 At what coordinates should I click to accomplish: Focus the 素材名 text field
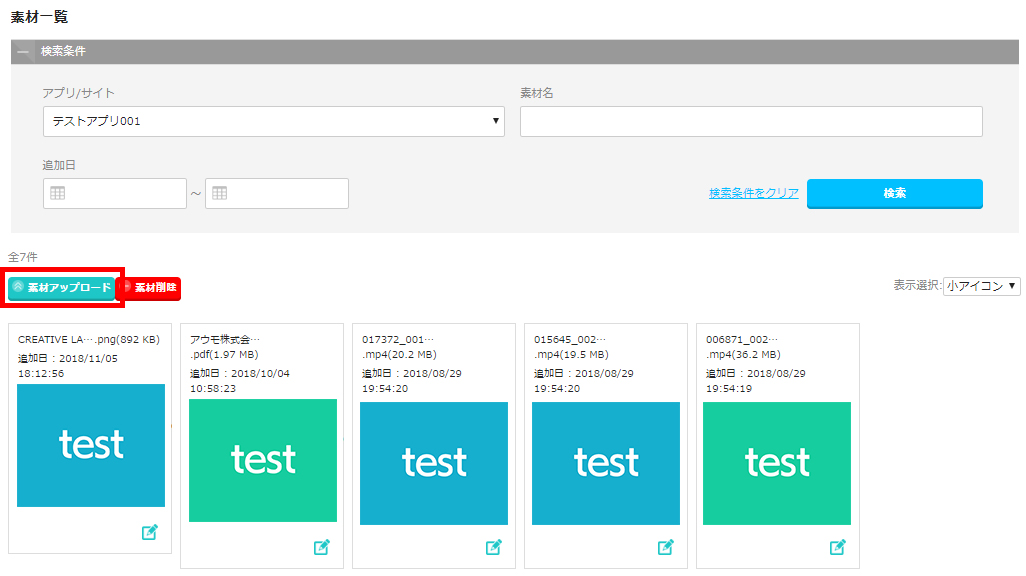[750, 121]
